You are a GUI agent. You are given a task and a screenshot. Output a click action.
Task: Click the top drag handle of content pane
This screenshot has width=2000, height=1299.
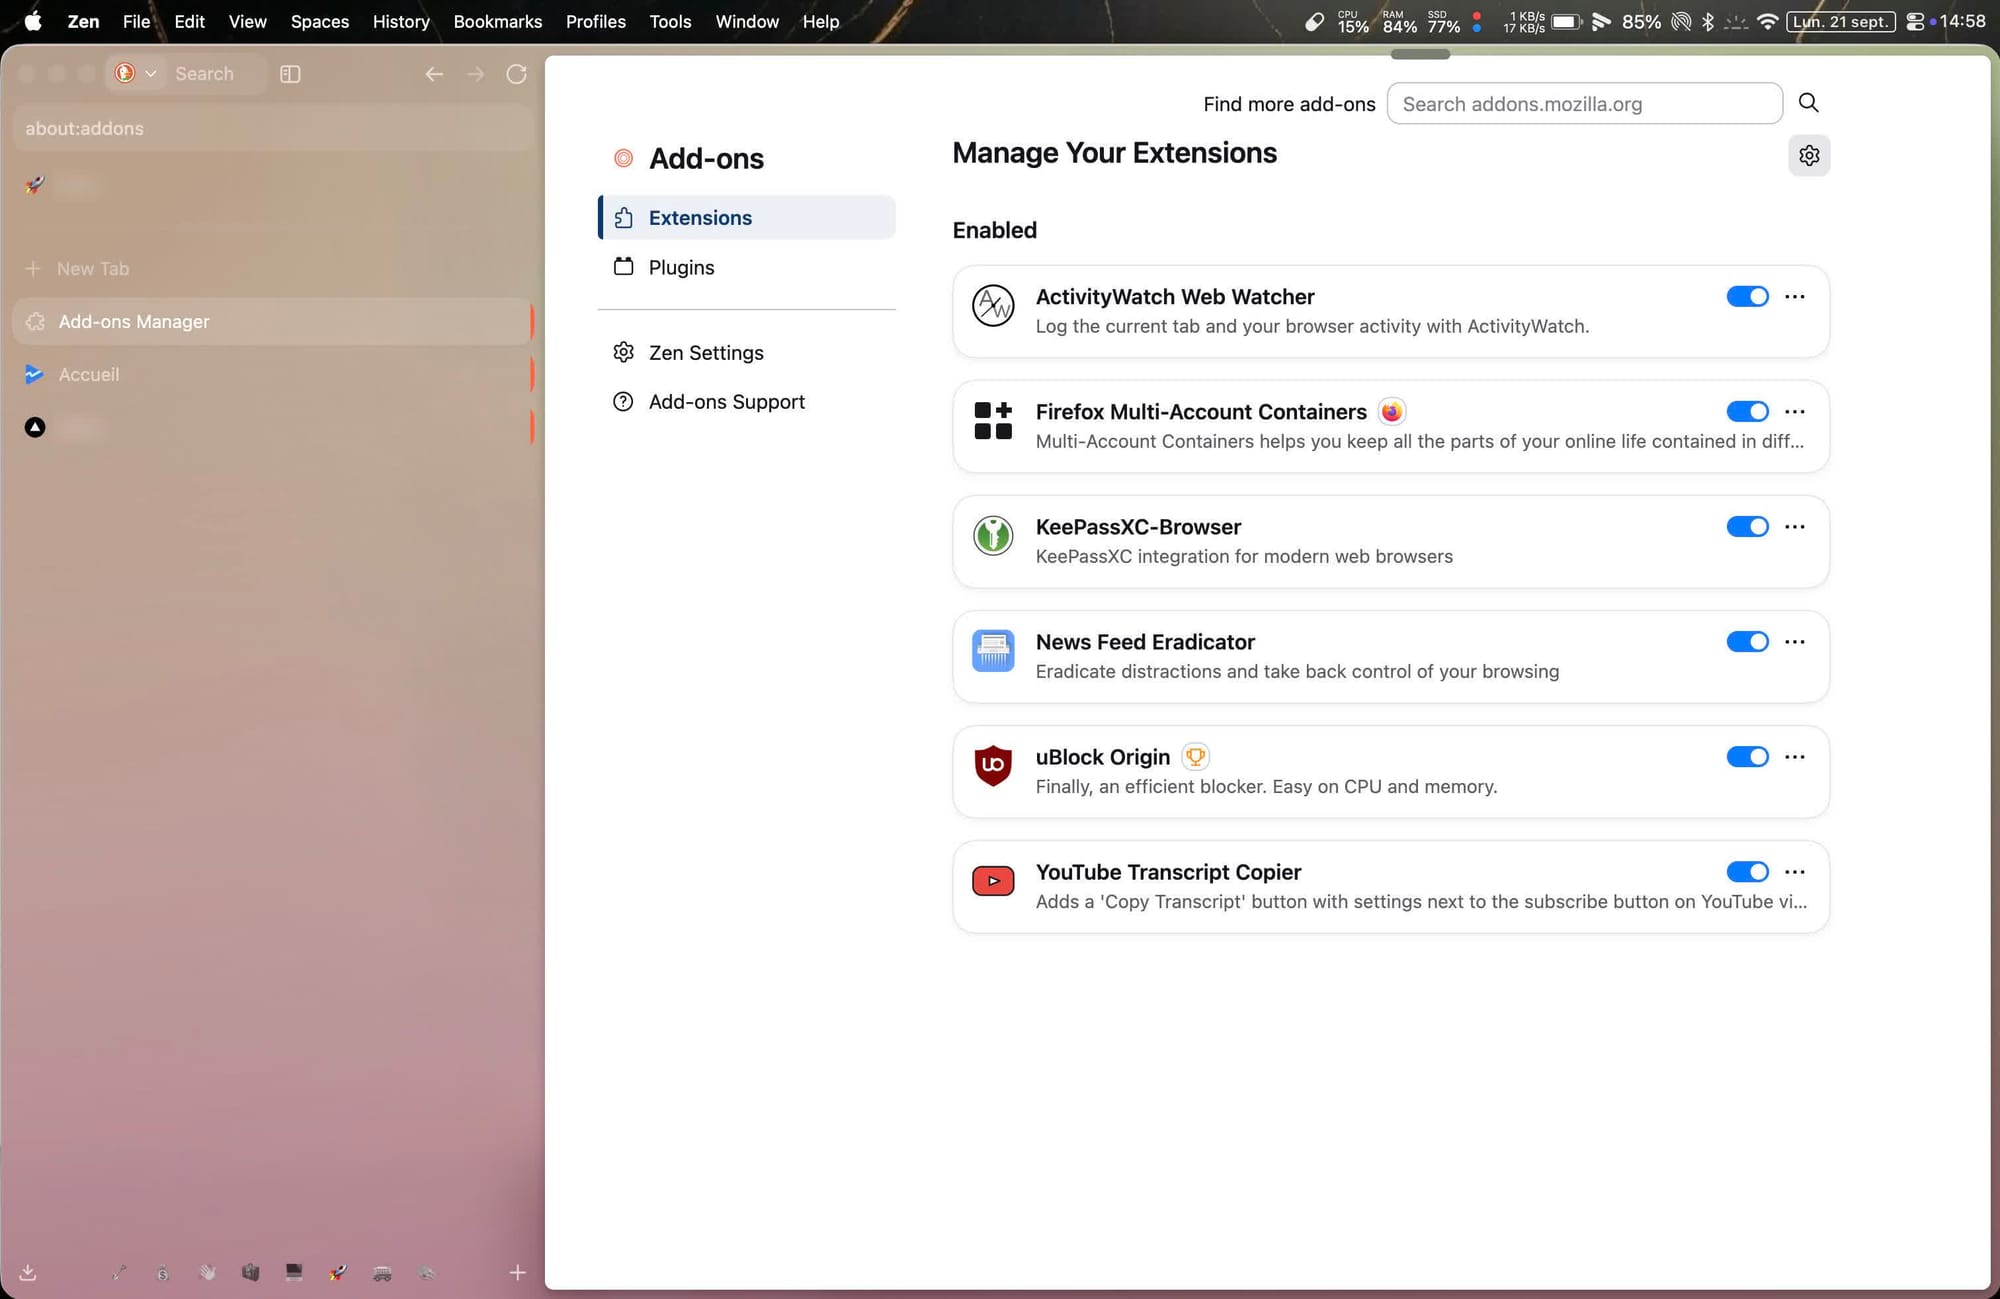[x=1420, y=54]
